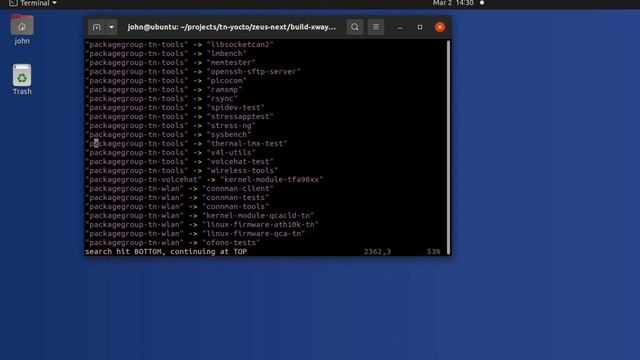The image size is (640, 360).
Task: Click the line with "thermal-imx-test"
Action: click(186, 143)
